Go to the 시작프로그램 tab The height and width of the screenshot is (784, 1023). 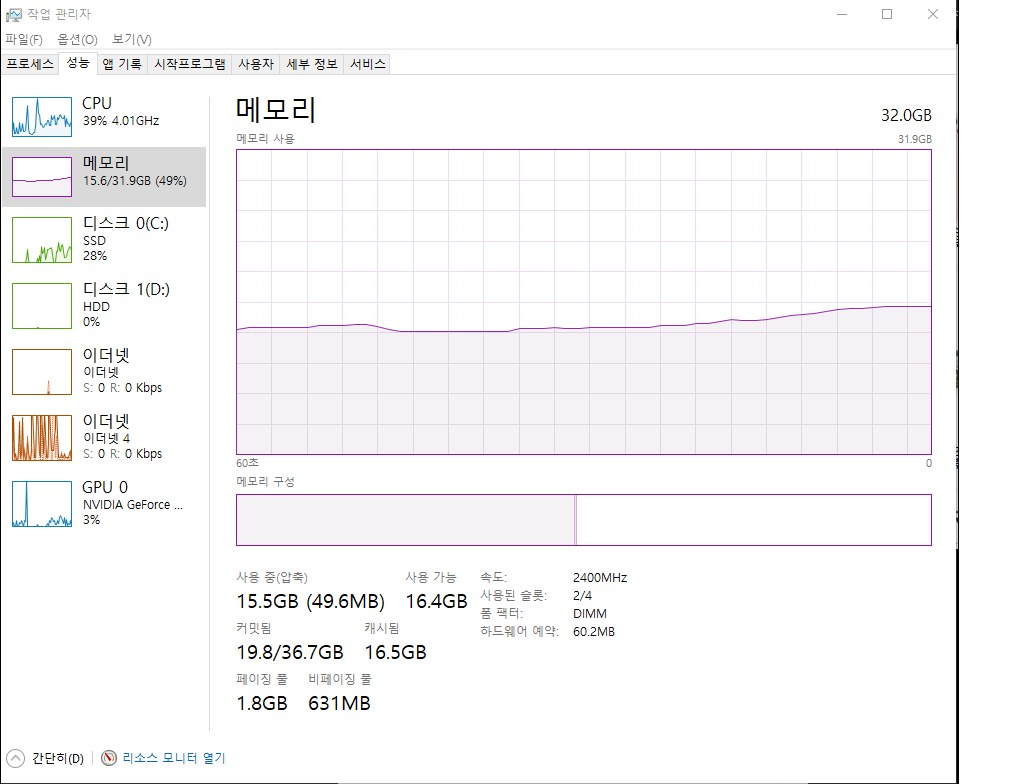coord(189,64)
